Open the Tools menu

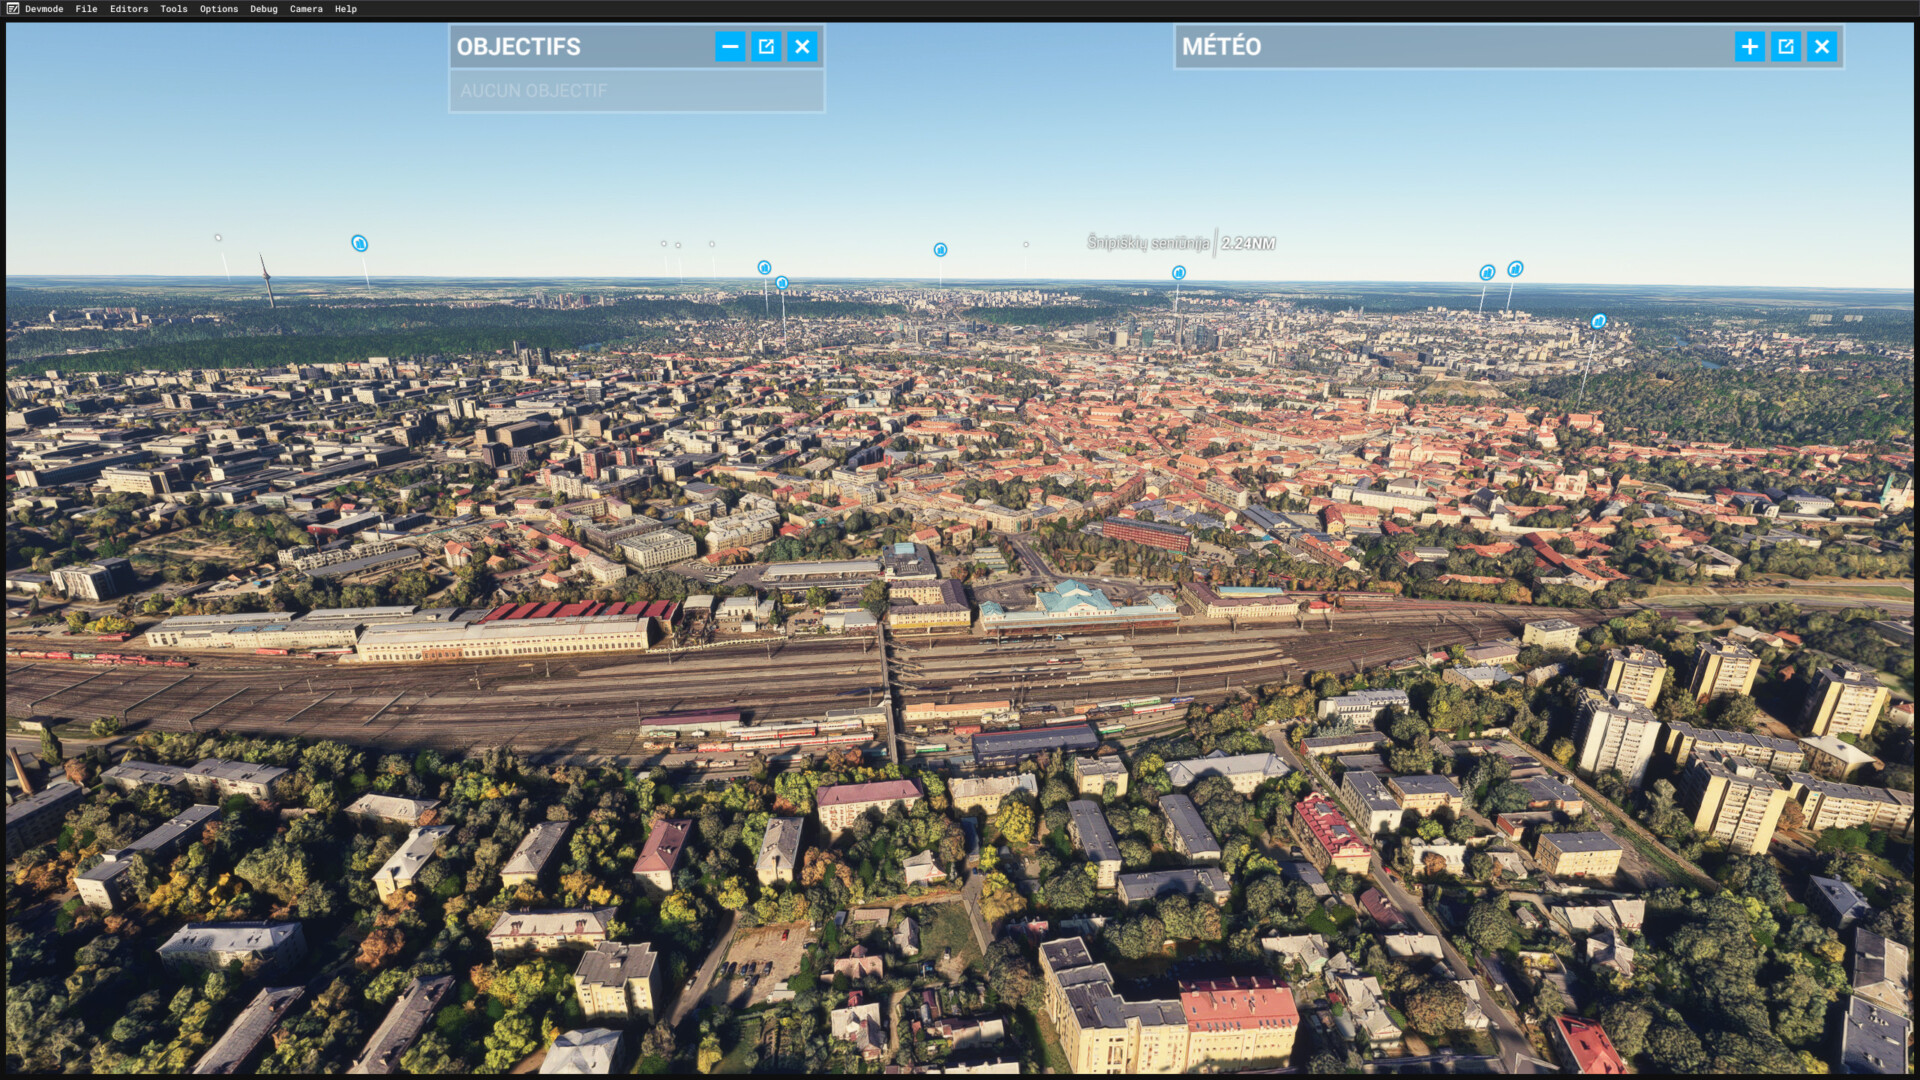[x=174, y=9]
